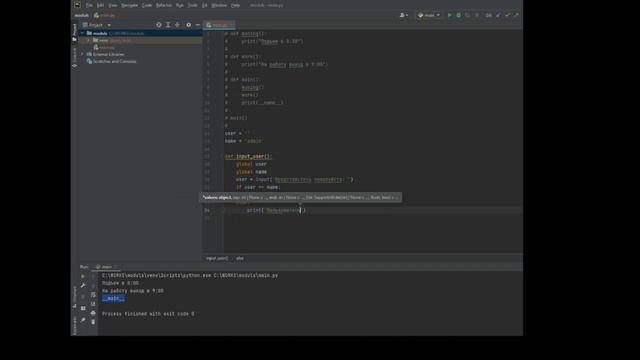Click the PyCharm application logo icon
Image resolution: width=640 pixels, height=360 pixels.
point(77,5)
